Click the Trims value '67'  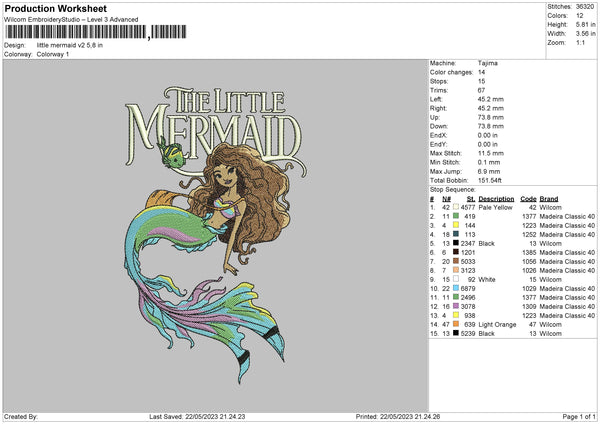click(x=481, y=90)
